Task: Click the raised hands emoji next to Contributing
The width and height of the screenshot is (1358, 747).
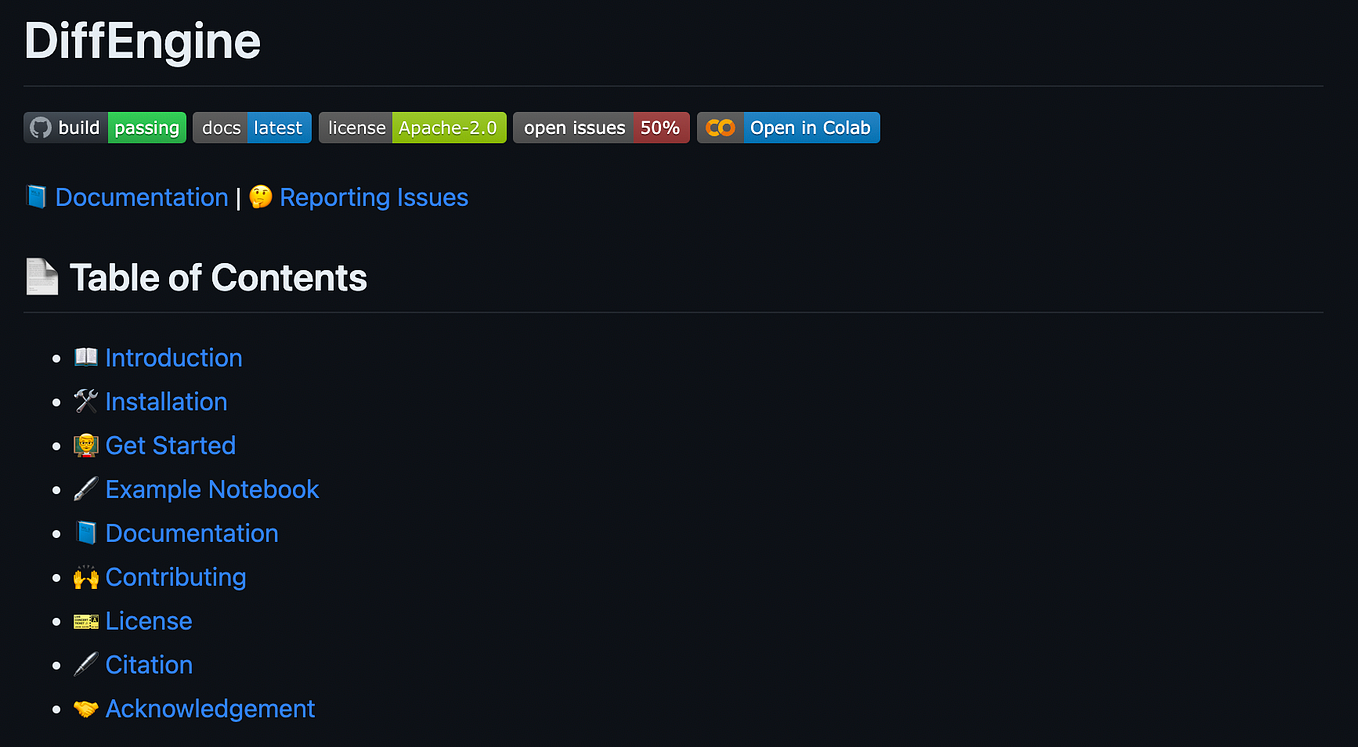Action: coord(85,577)
